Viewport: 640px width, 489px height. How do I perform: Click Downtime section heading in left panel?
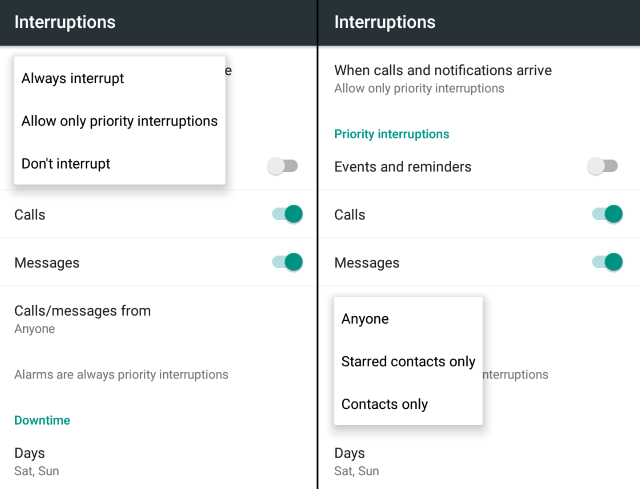[x=42, y=421]
